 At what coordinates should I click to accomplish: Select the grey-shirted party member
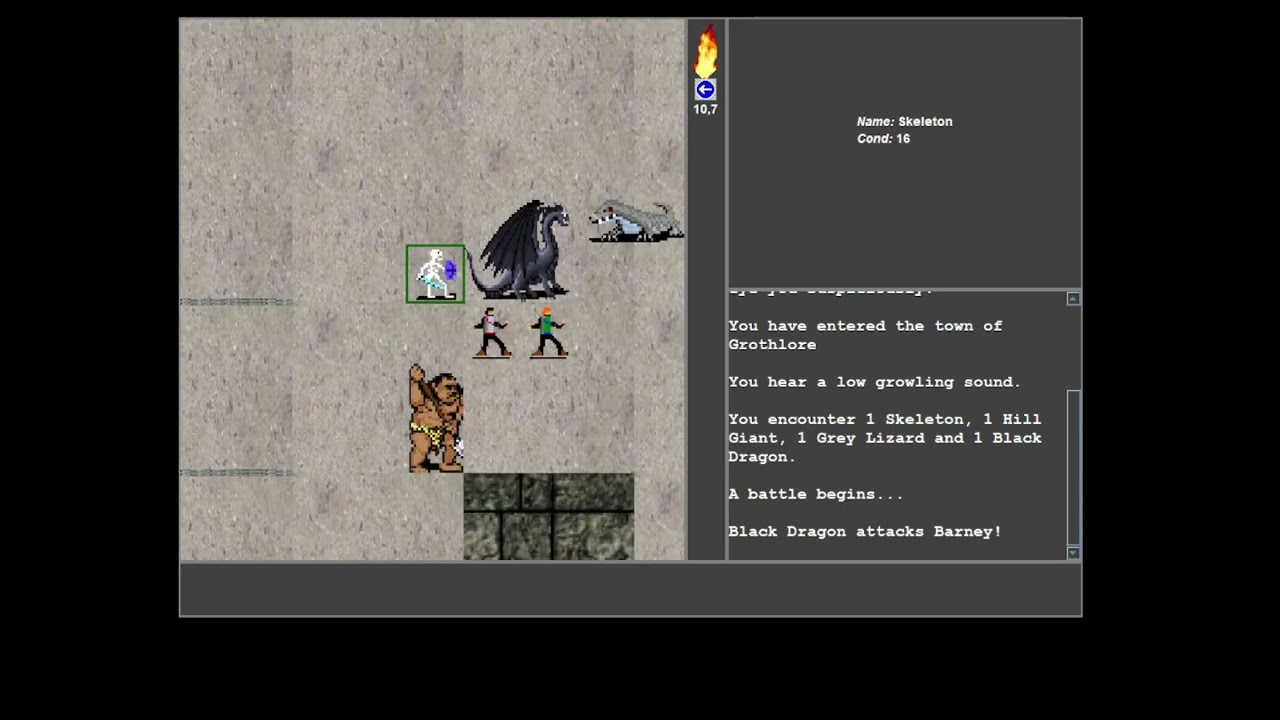pyautogui.click(x=491, y=332)
